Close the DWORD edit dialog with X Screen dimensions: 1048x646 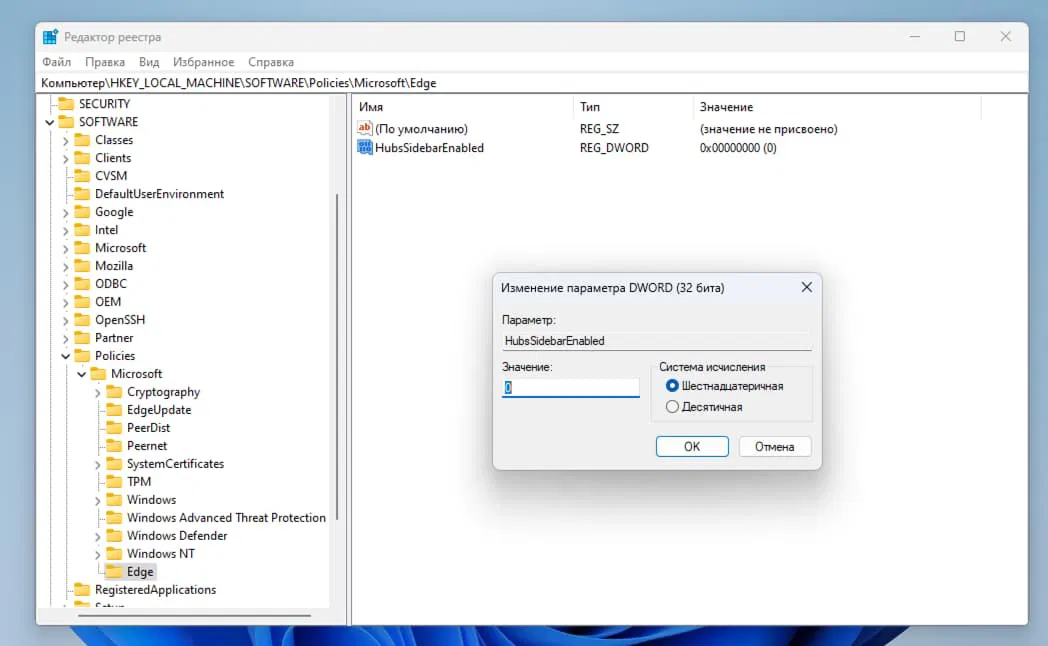[807, 287]
